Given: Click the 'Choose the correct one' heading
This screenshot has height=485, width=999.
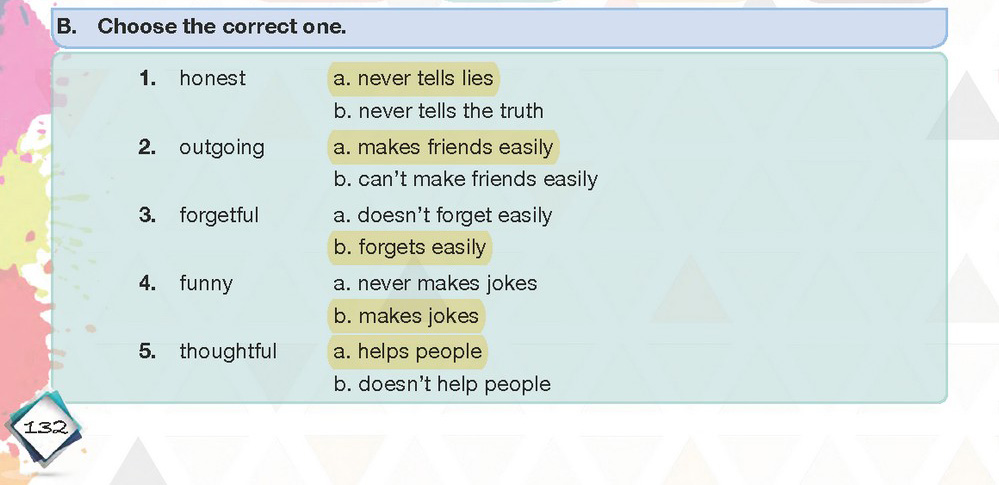Looking at the screenshot, I should 221,27.
